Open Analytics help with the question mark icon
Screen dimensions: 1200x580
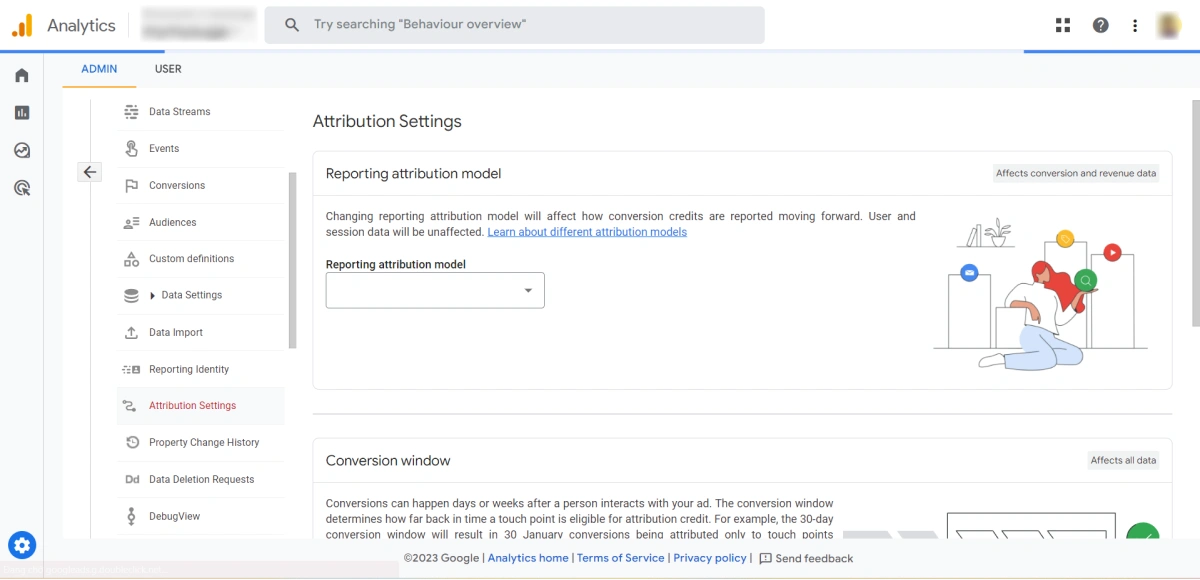point(1100,24)
